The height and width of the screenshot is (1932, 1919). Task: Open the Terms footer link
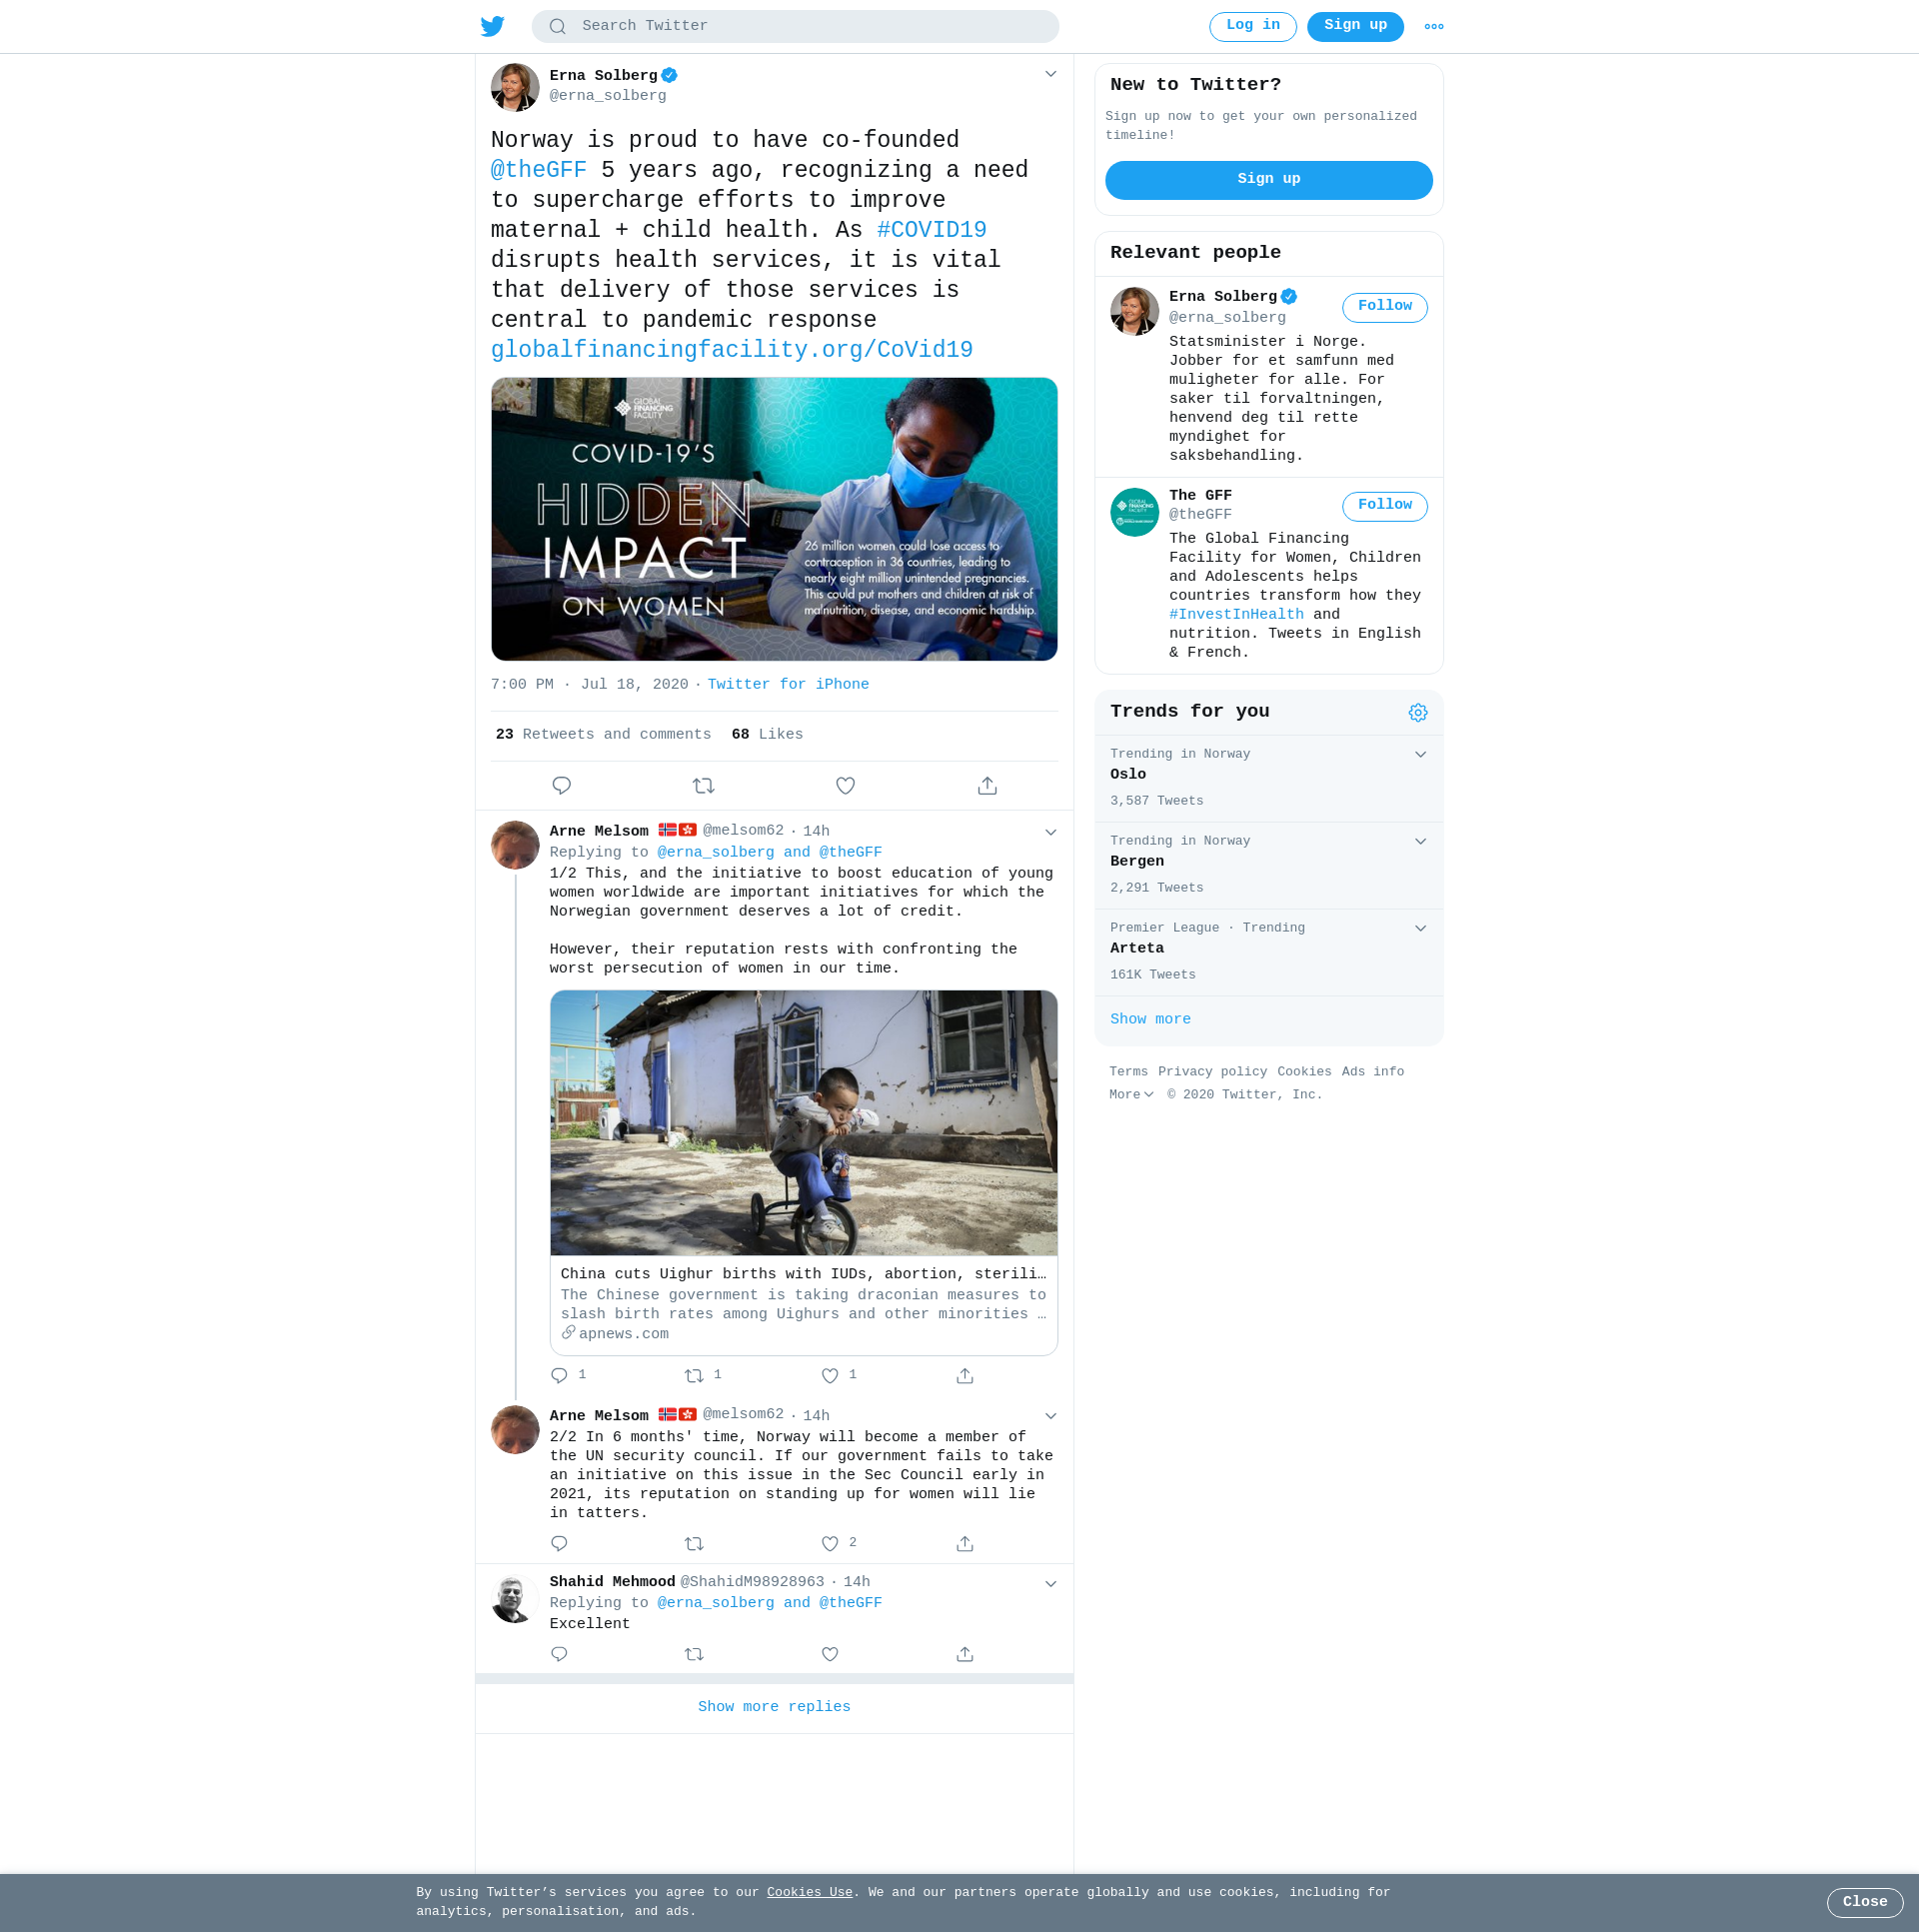click(x=1128, y=1072)
